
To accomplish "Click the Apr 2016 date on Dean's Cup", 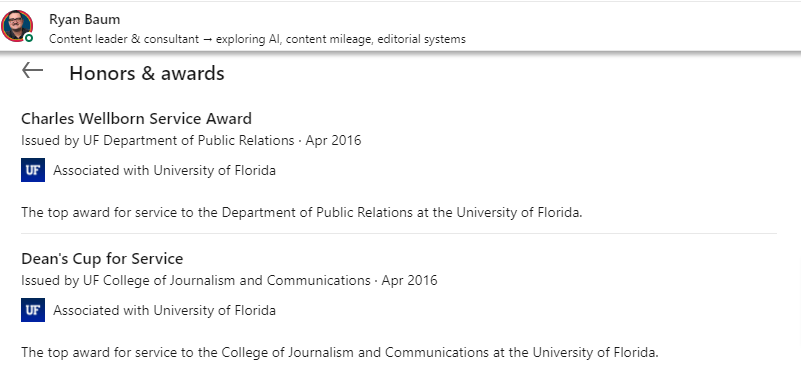I will click(410, 280).
